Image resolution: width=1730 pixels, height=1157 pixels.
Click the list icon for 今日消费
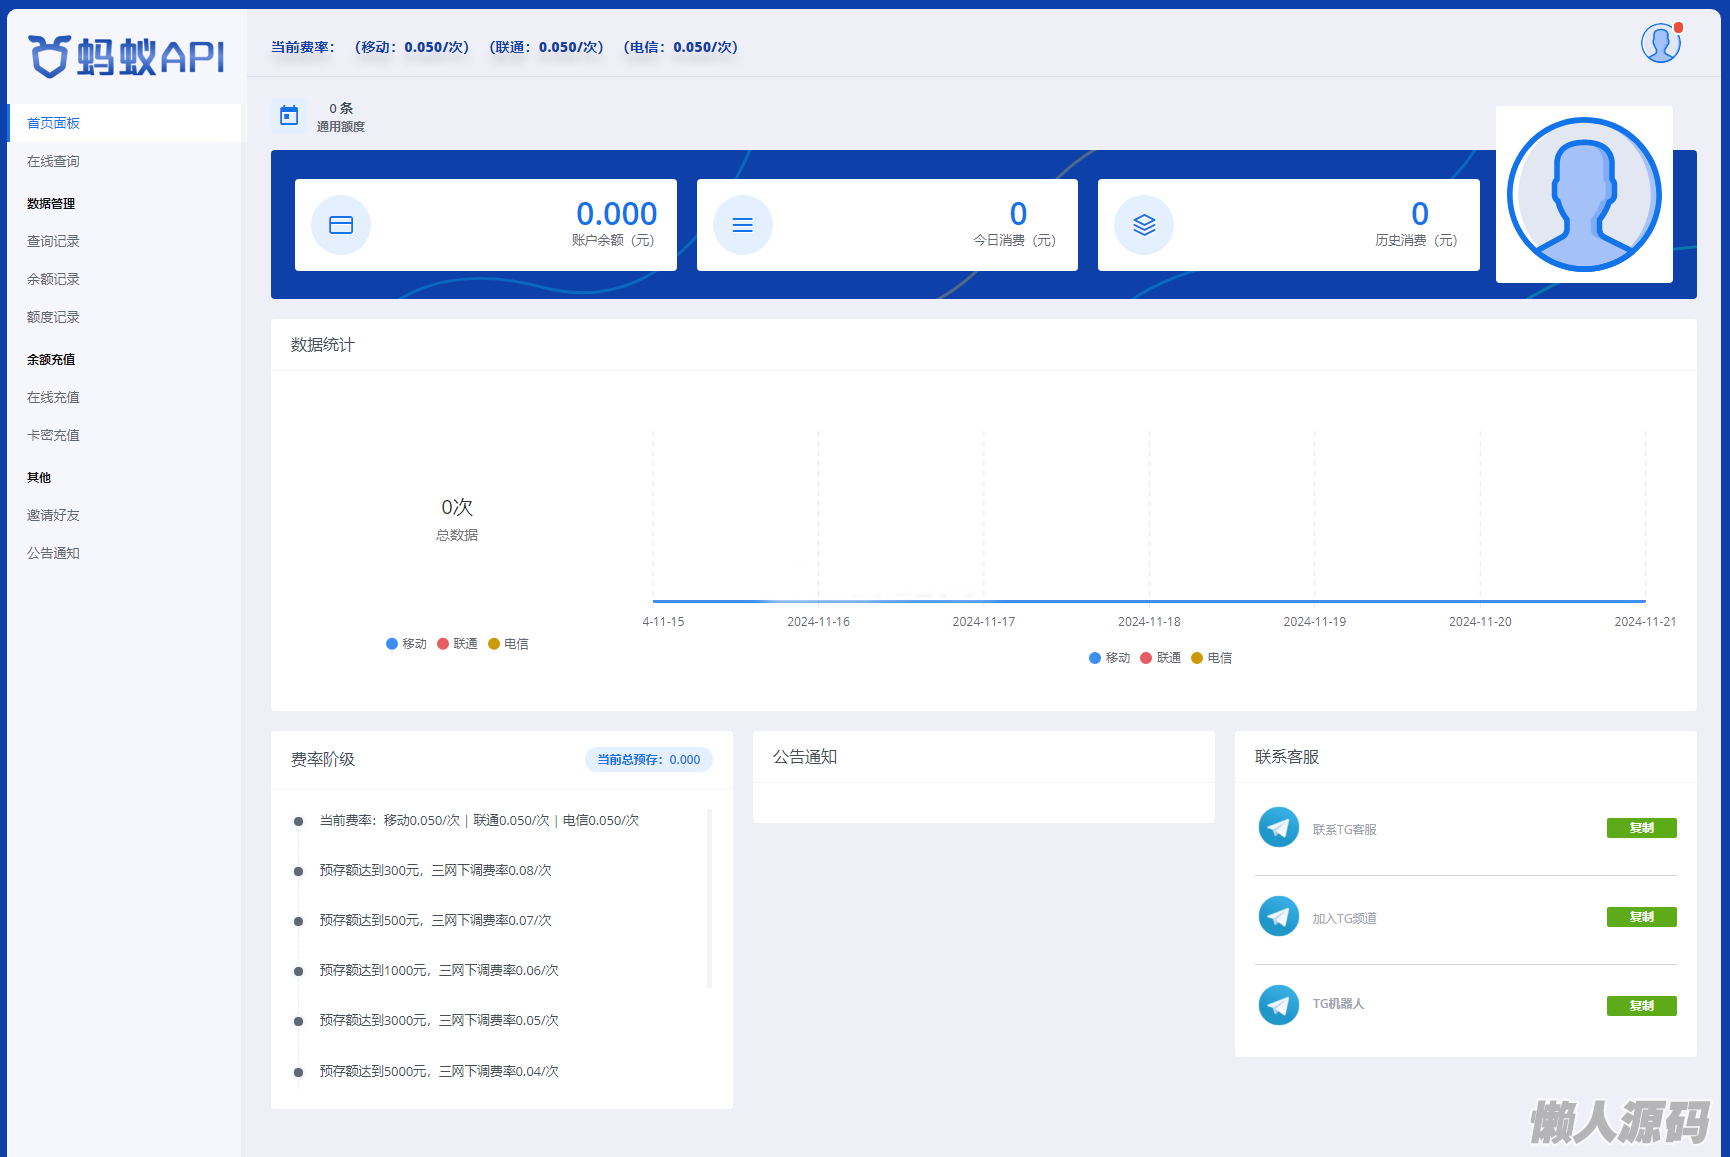click(x=742, y=225)
